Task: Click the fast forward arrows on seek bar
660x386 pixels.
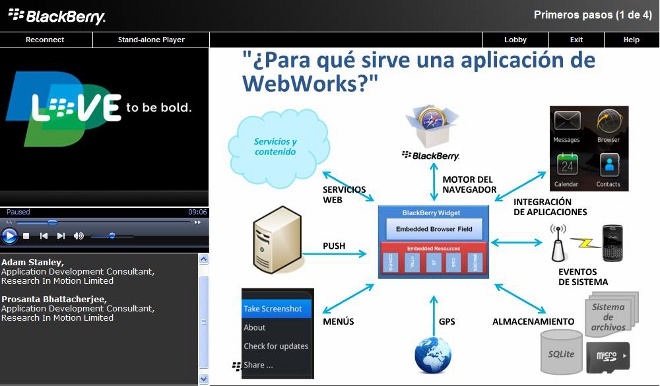Action: click(197, 222)
